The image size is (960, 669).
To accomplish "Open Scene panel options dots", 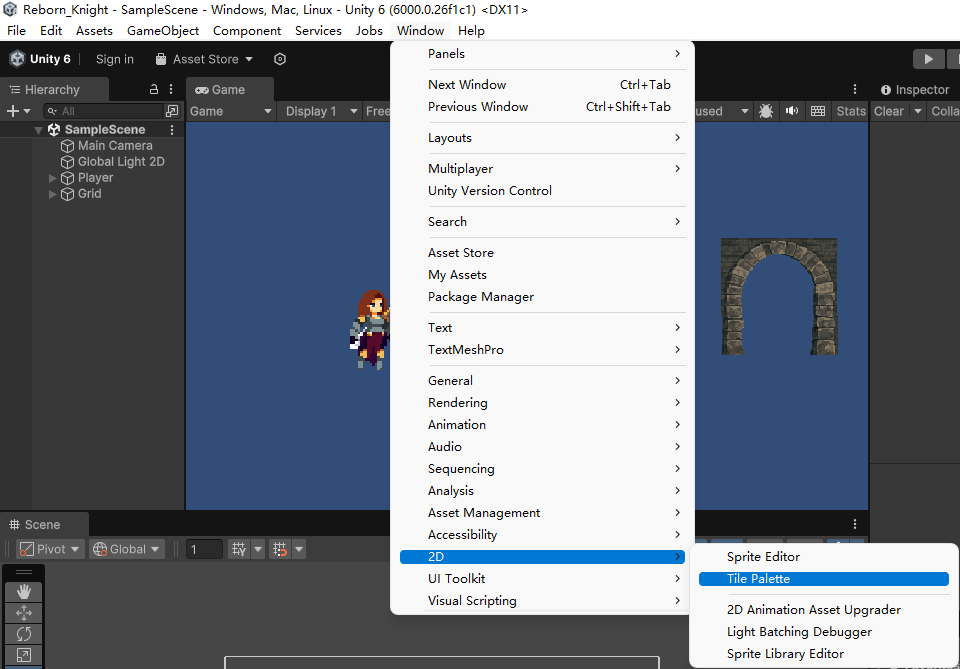I will click(855, 525).
